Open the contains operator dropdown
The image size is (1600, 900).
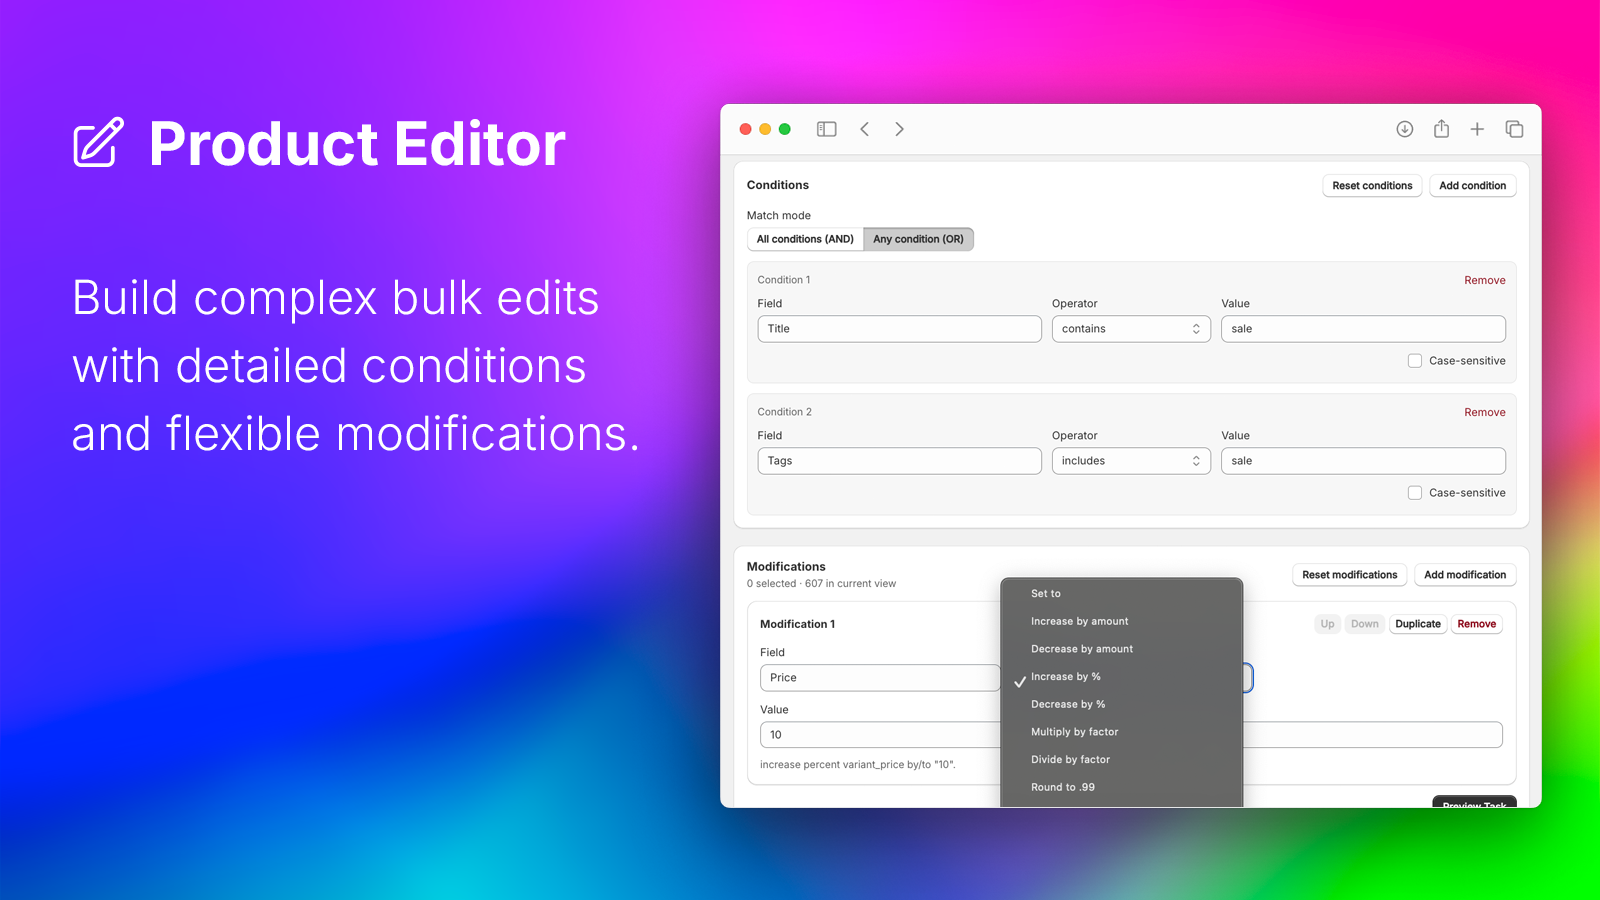point(1131,328)
